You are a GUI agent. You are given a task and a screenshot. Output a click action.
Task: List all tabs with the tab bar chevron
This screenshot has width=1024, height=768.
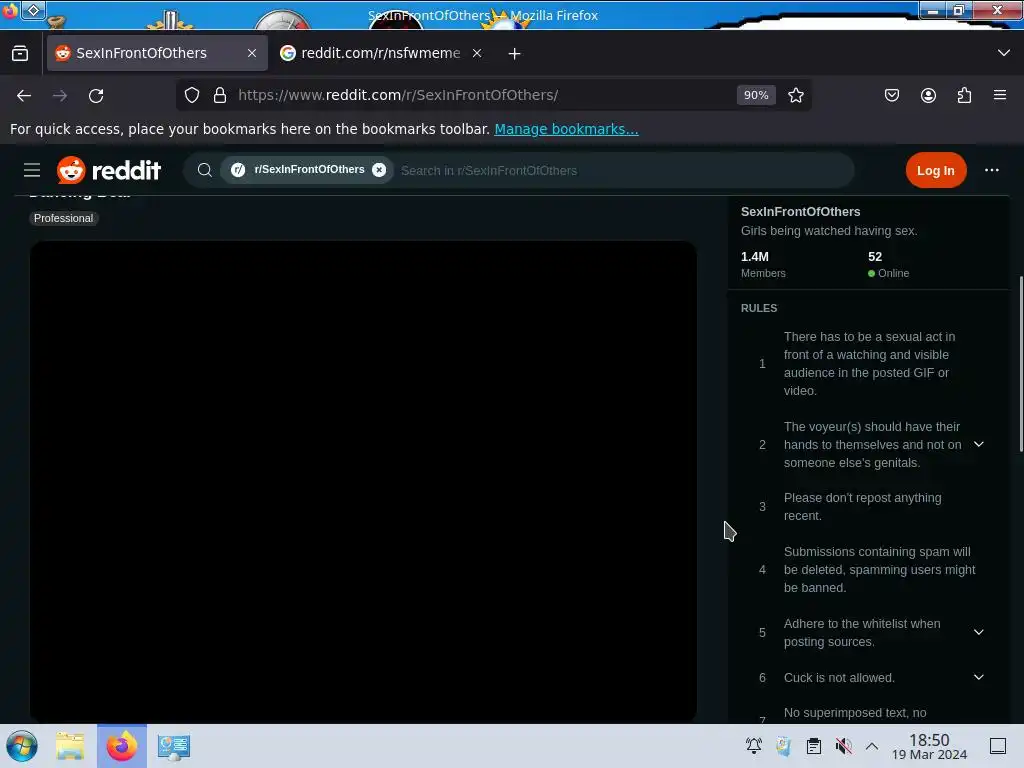click(1004, 53)
